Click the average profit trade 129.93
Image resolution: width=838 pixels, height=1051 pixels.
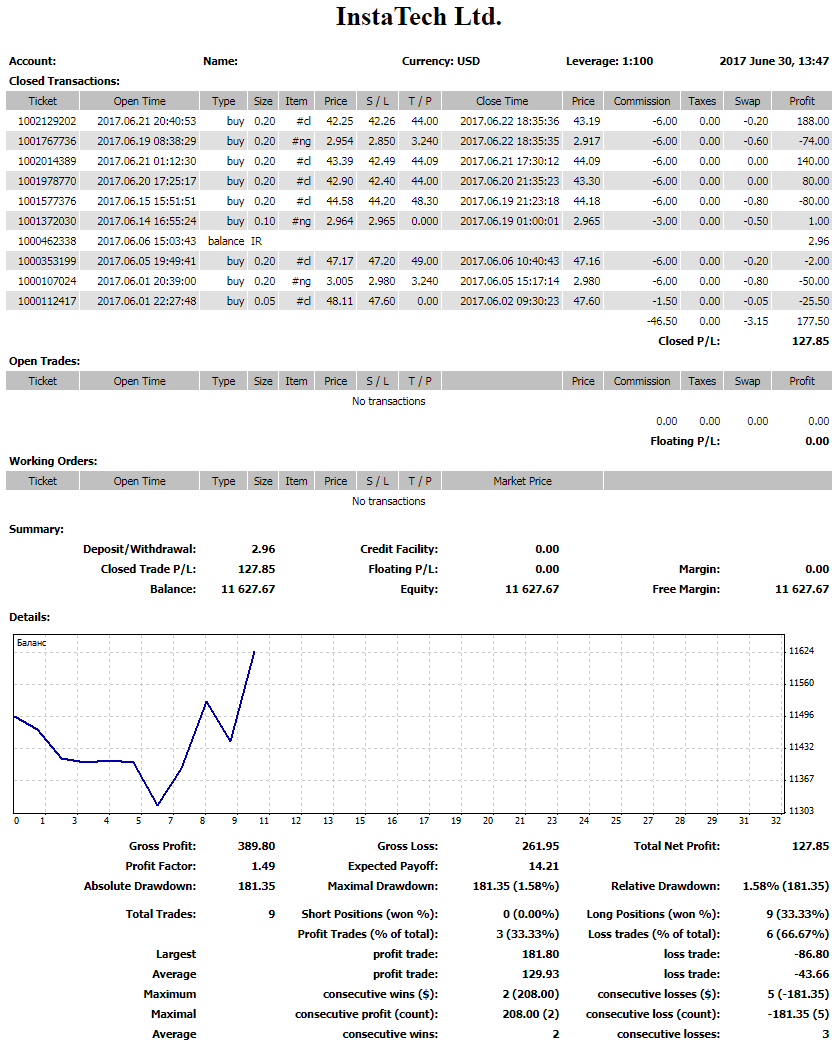[x=540, y=975]
